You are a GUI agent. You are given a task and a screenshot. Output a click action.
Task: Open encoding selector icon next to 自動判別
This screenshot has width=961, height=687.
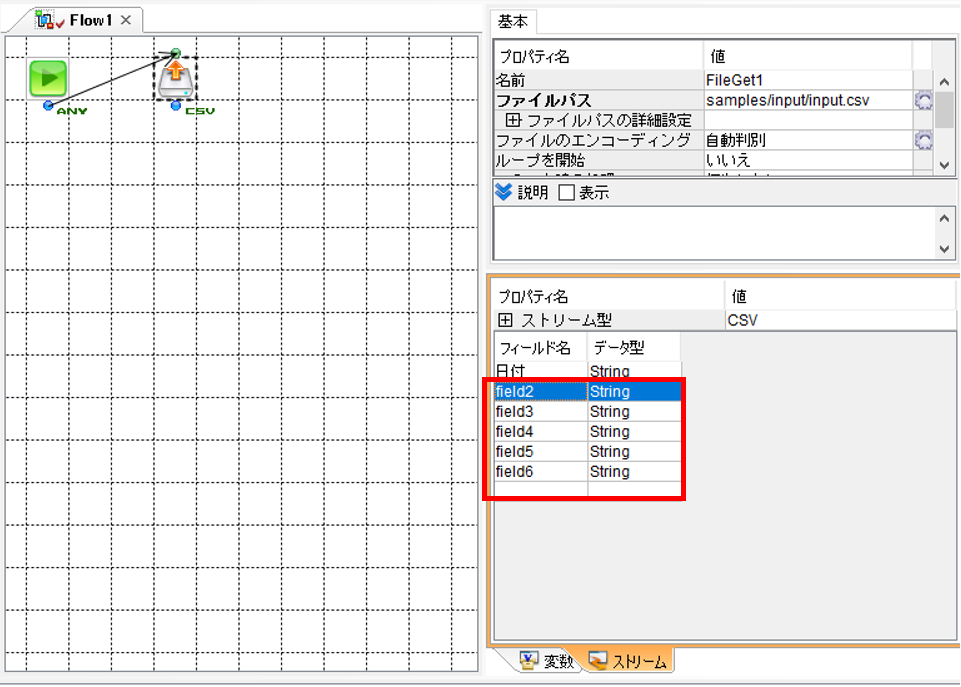pos(923,140)
